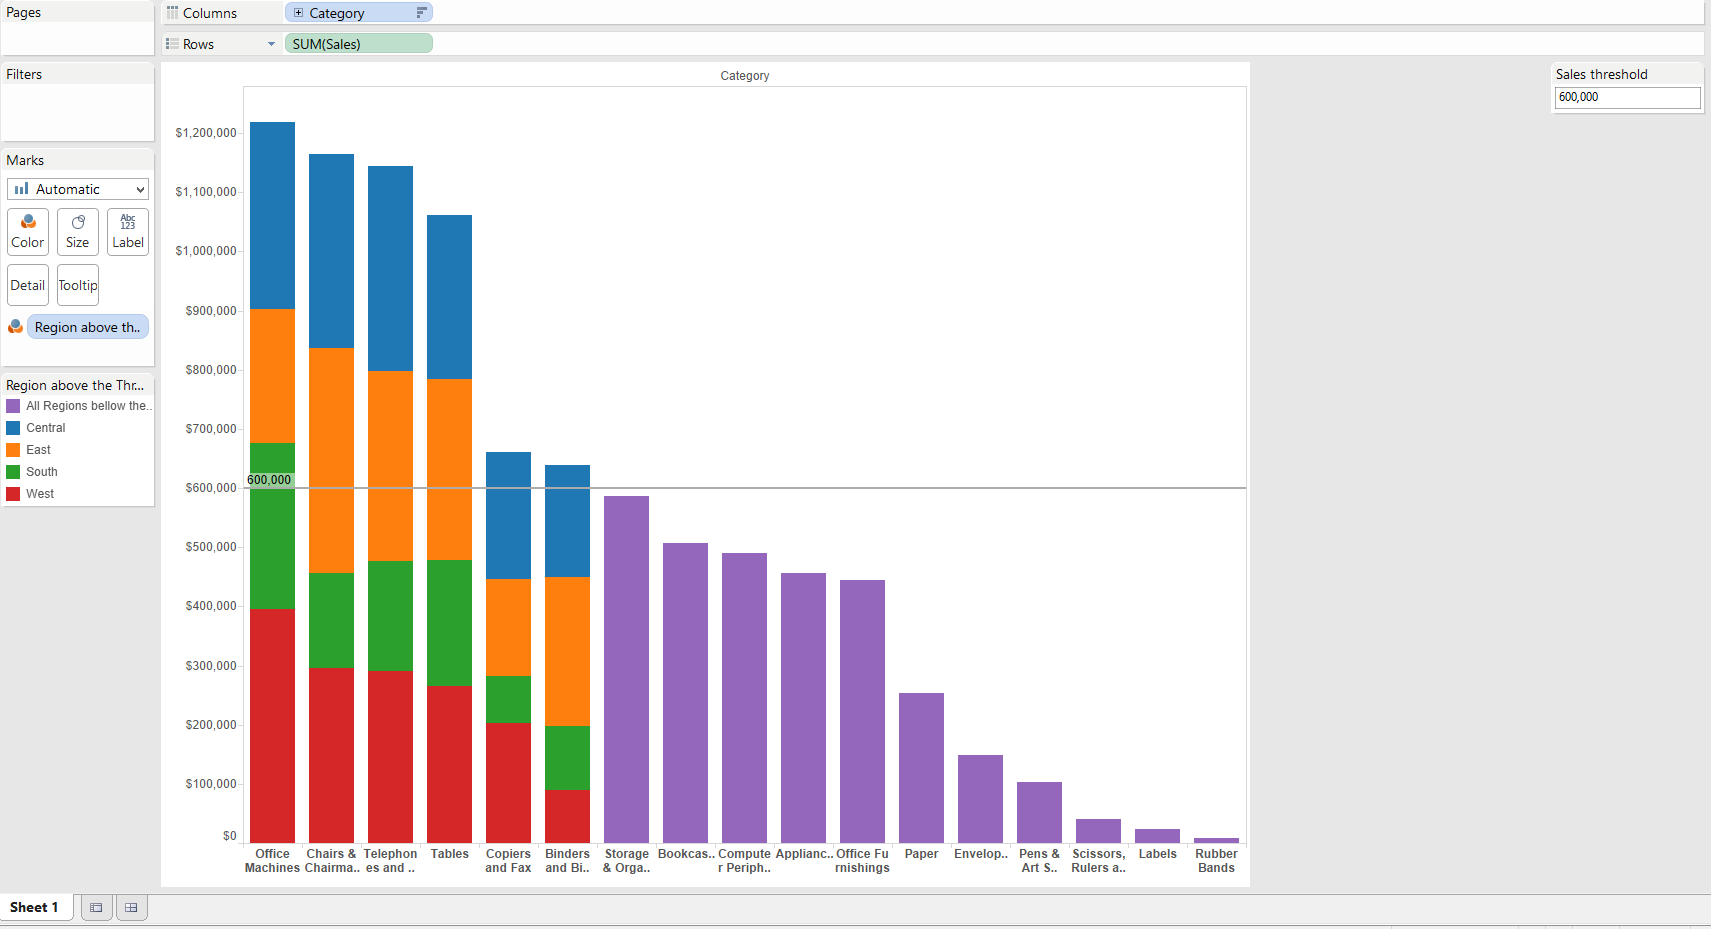
Task: Select the Region above threshold pill
Action: 88,327
